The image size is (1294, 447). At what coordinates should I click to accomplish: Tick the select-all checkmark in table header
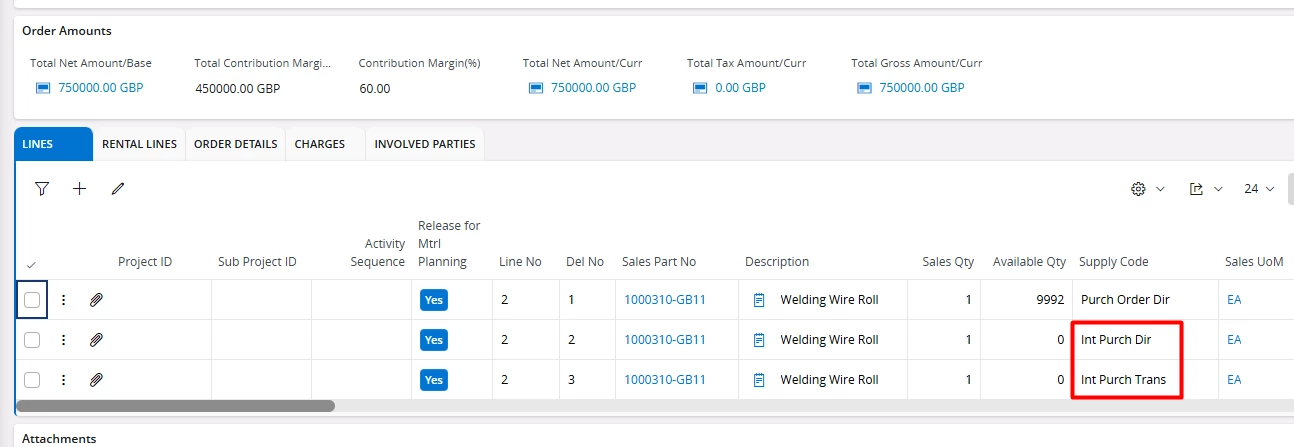pyautogui.click(x=31, y=264)
